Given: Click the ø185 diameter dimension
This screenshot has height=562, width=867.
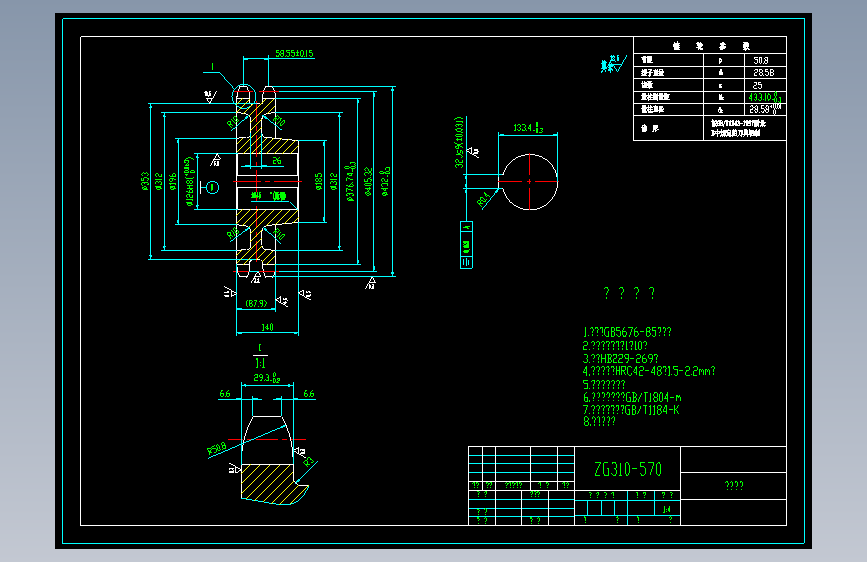Looking at the screenshot, I should pyautogui.click(x=318, y=181).
